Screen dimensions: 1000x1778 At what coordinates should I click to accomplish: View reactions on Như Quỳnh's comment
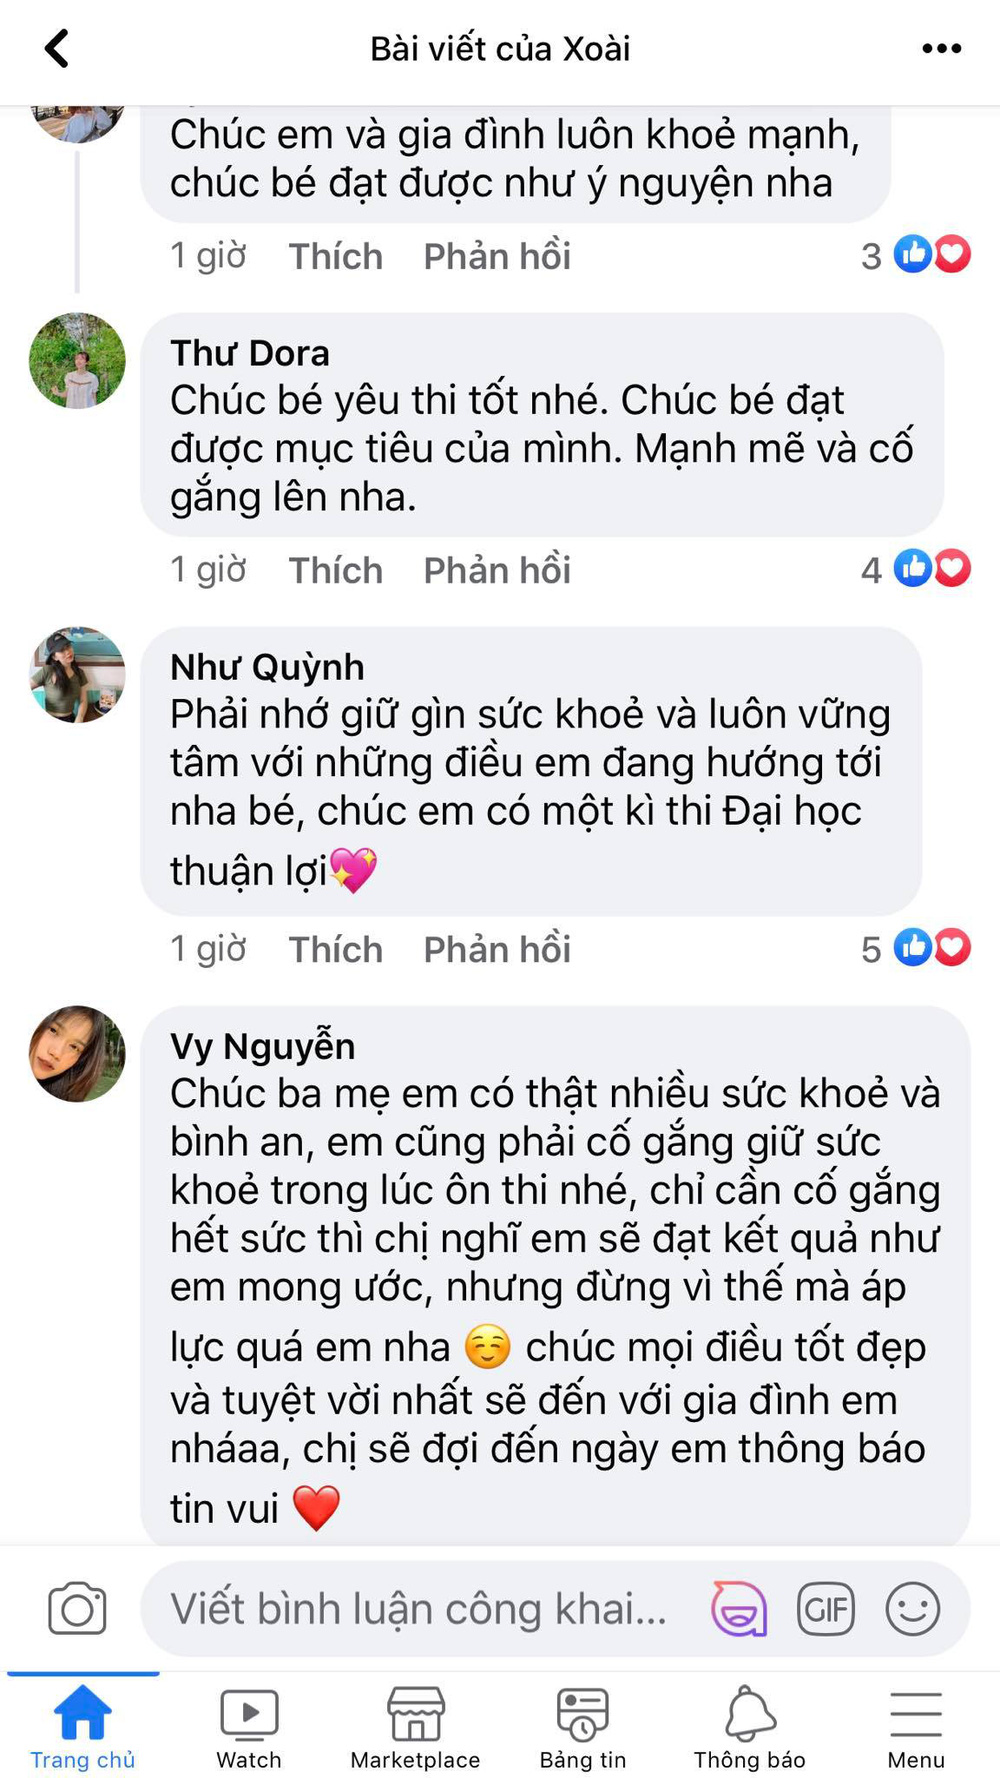(915, 948)
